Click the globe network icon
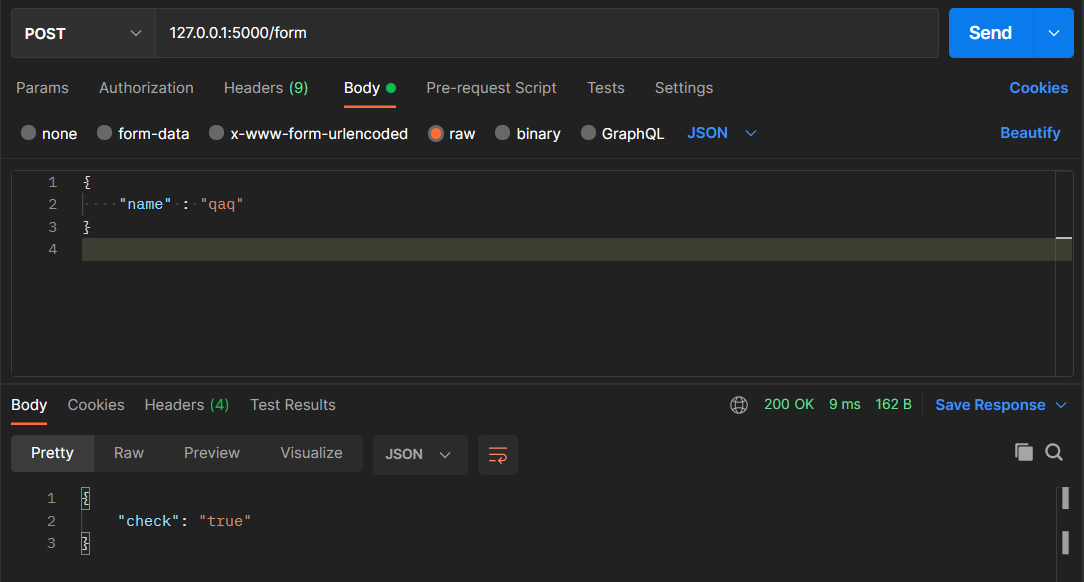Viewport: 1084px width, 582px height. (739, 405)
